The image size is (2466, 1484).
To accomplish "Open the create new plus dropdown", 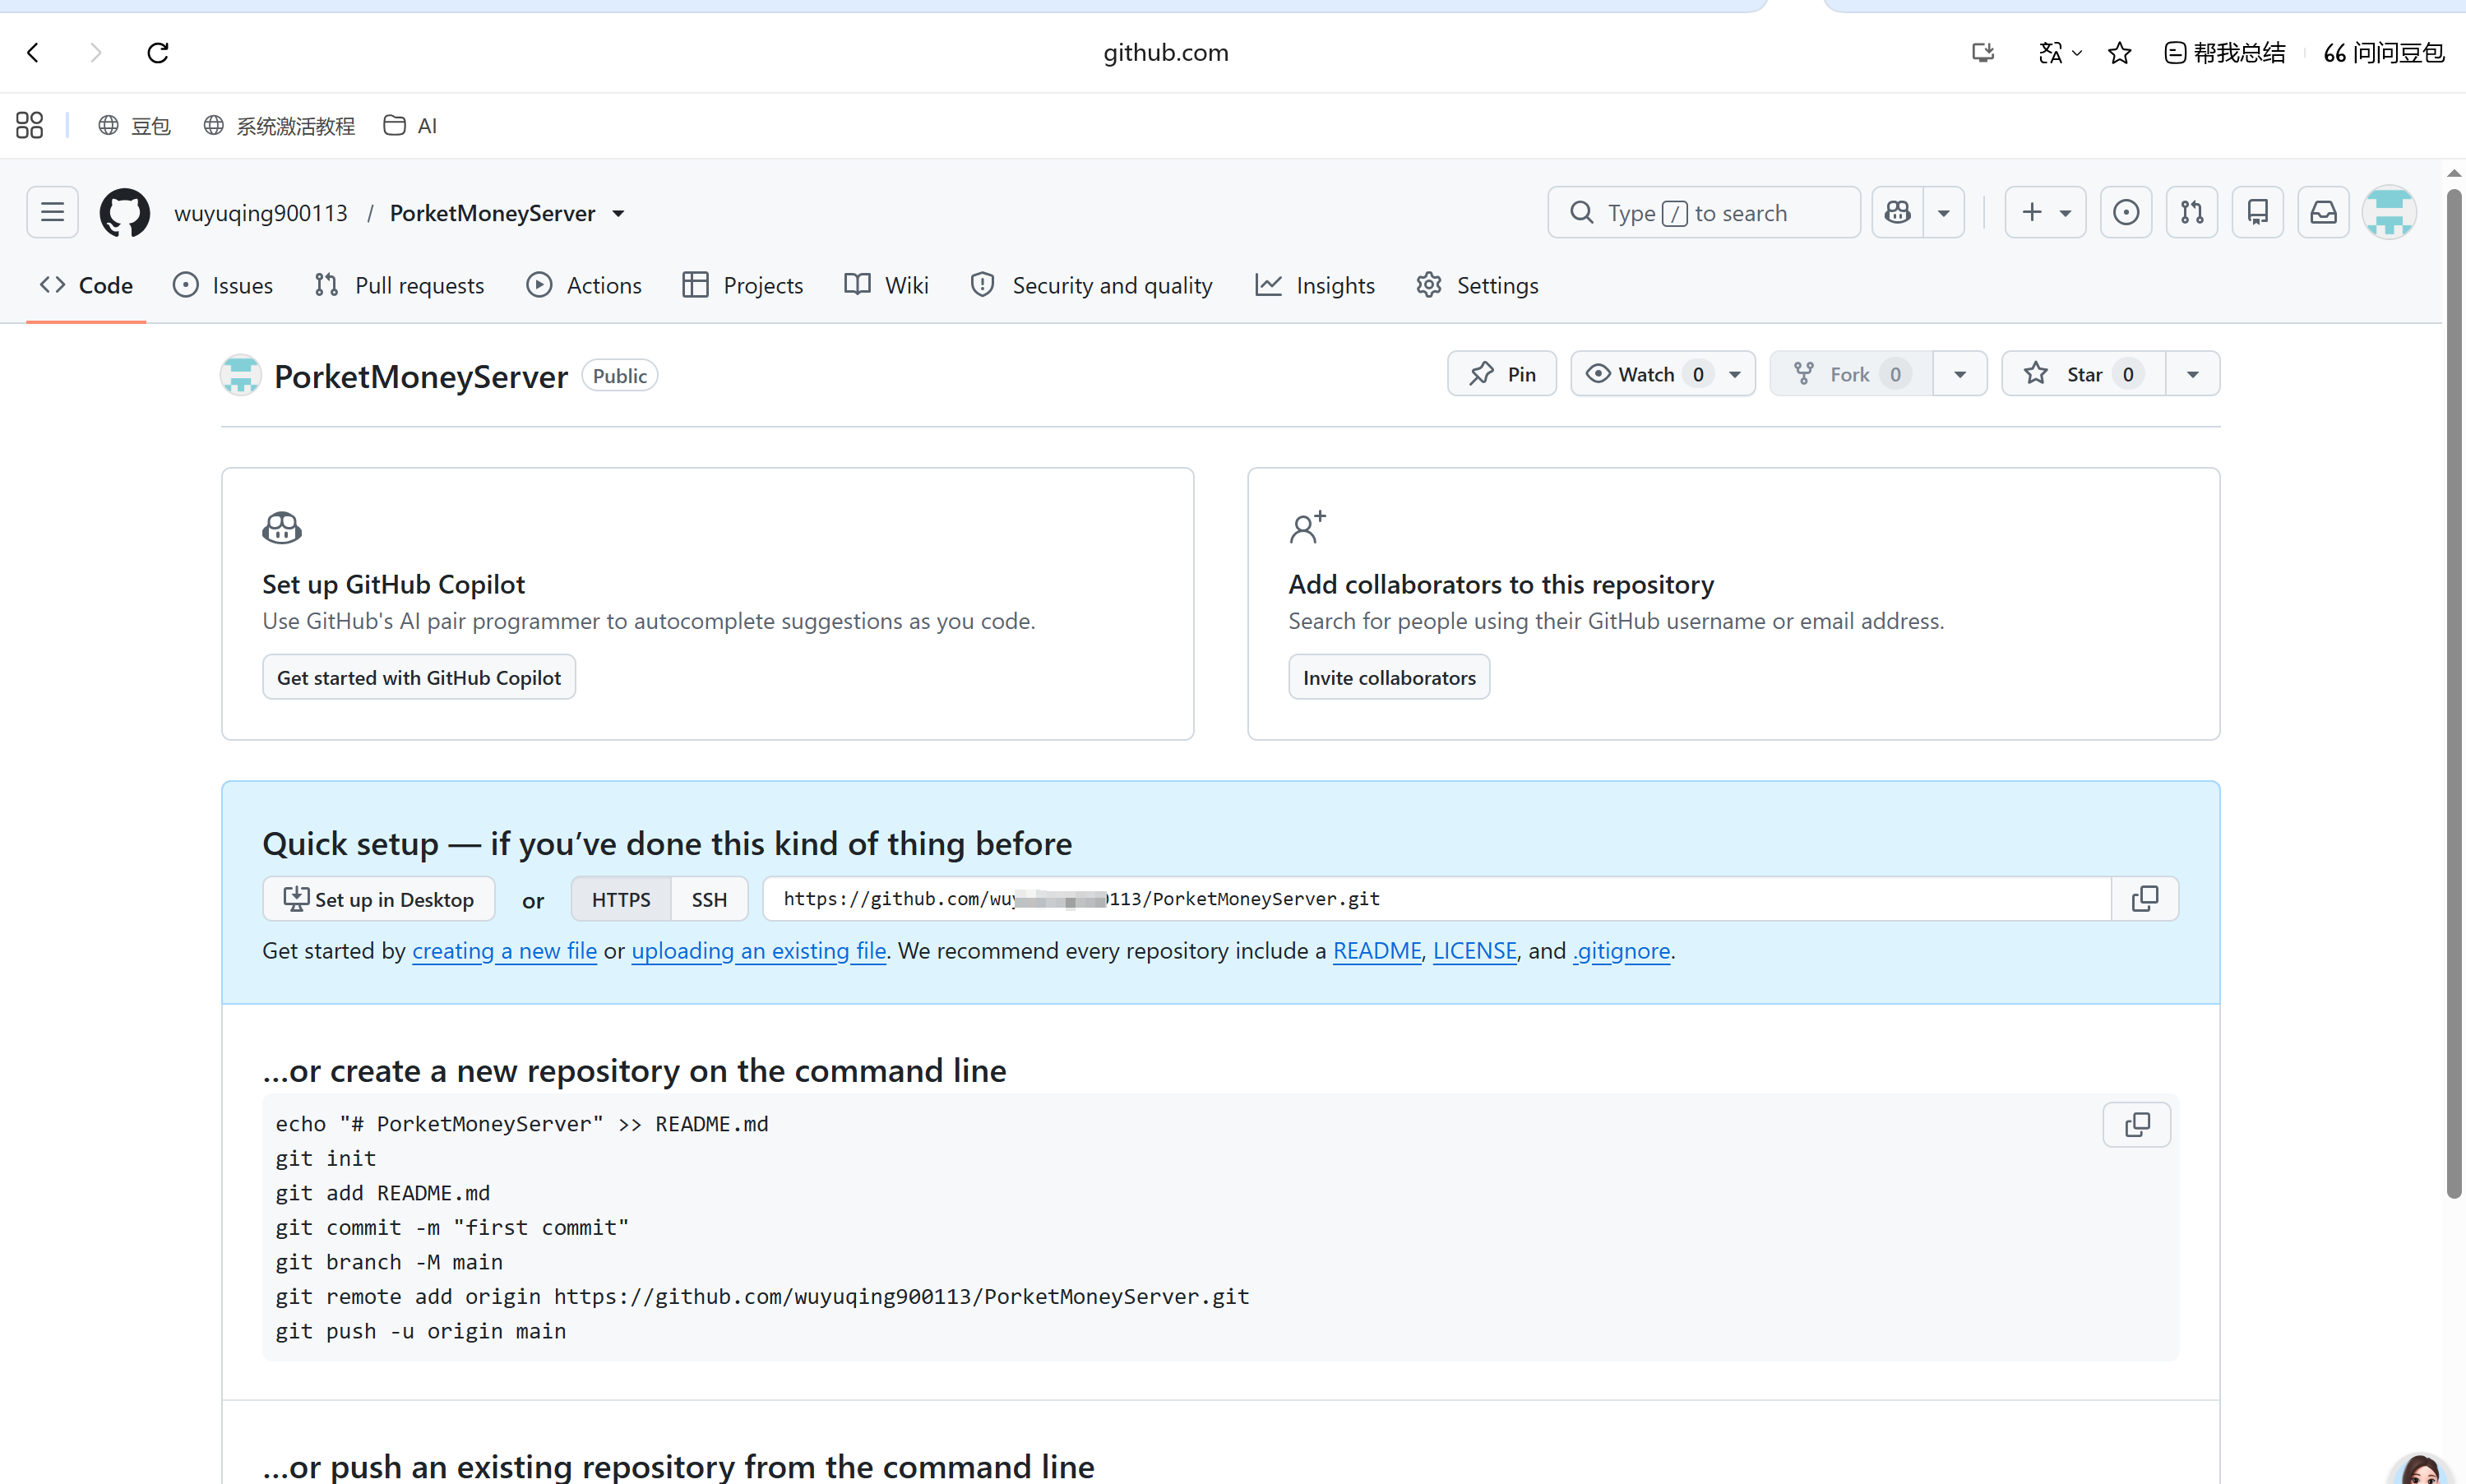I will click(x=2045, y=212).
